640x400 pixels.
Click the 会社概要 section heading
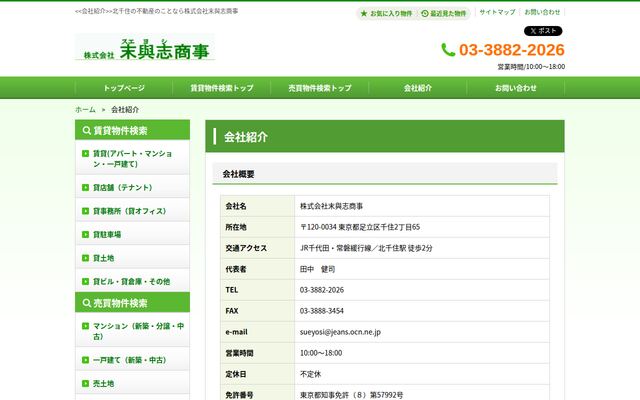click(x=238, y=174)
